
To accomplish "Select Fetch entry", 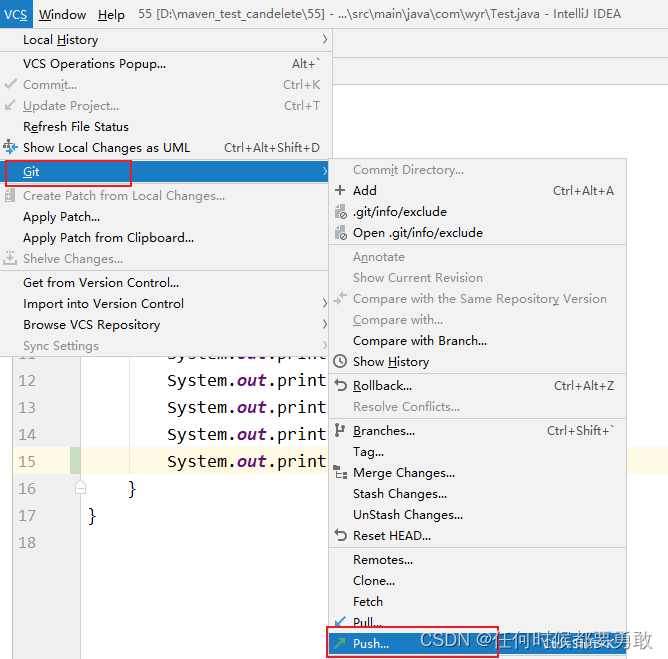I will (x=478, y=601).
